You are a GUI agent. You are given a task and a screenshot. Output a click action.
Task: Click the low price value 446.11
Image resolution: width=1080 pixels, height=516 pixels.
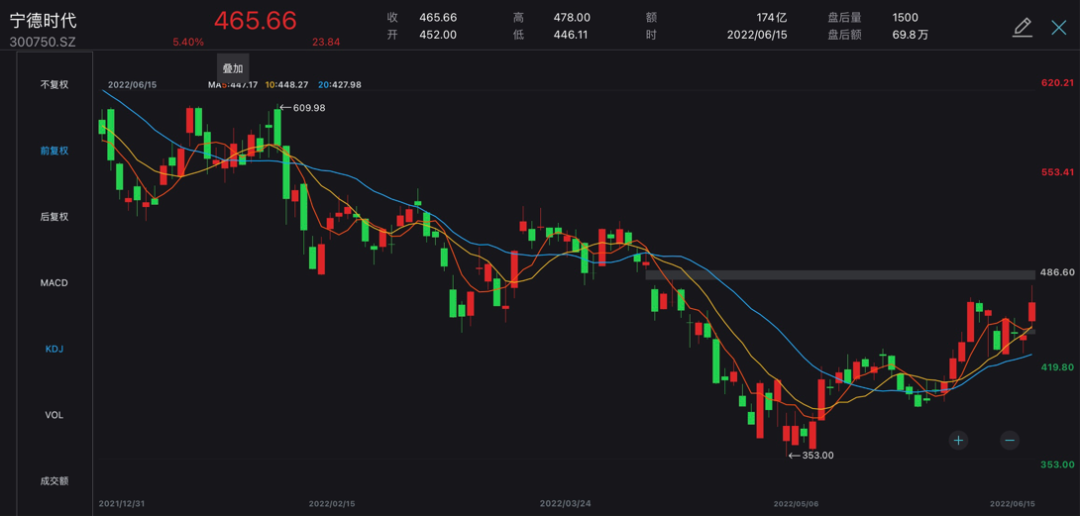pos(570,35)
